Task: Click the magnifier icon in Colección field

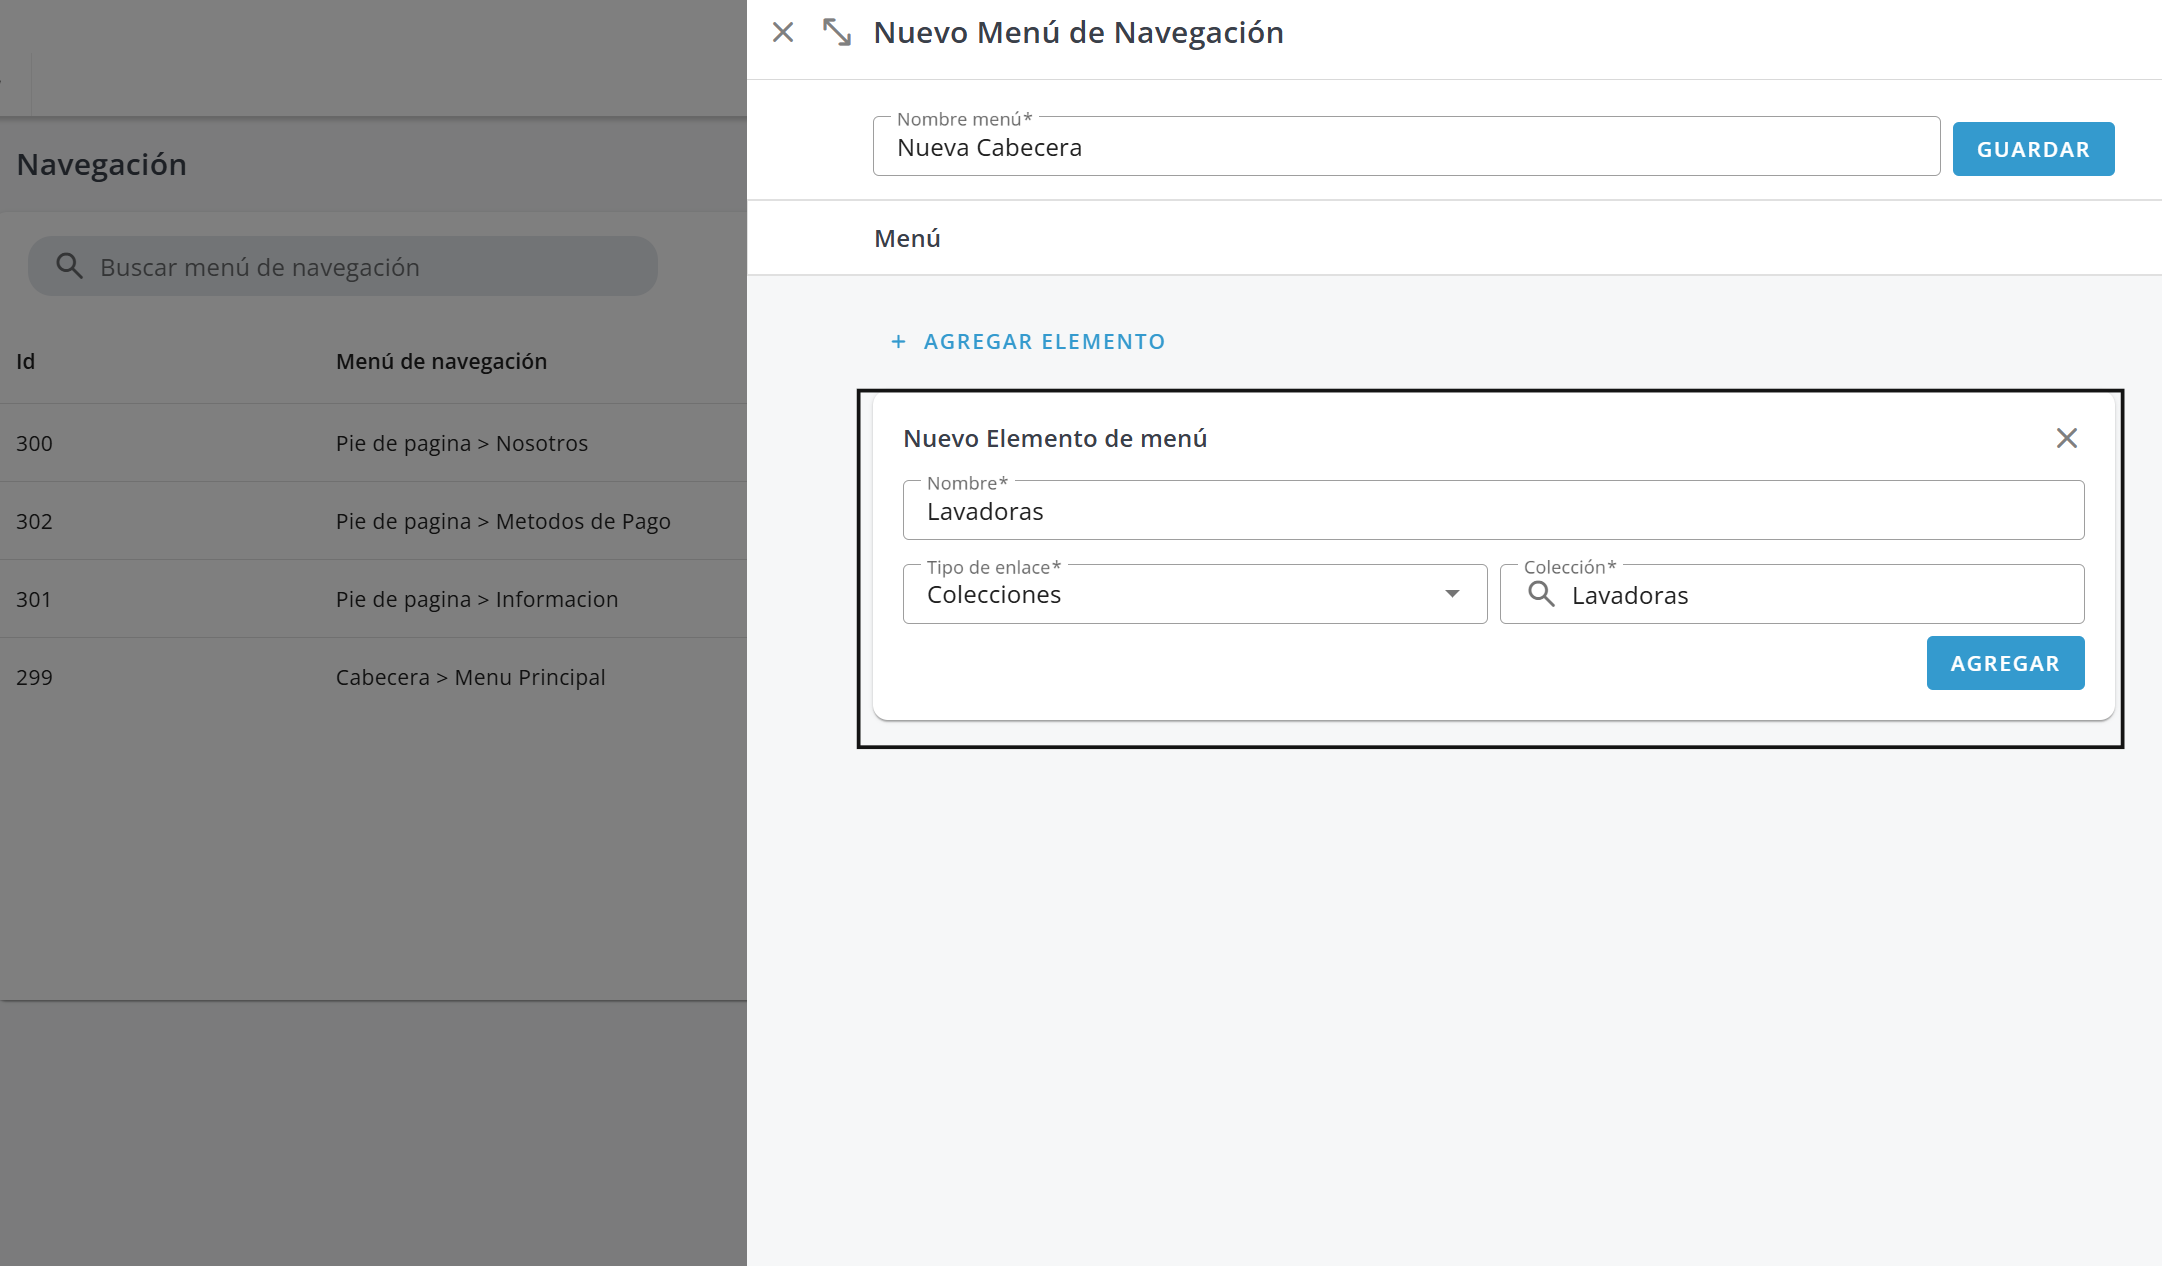Action: point(1541,595)
